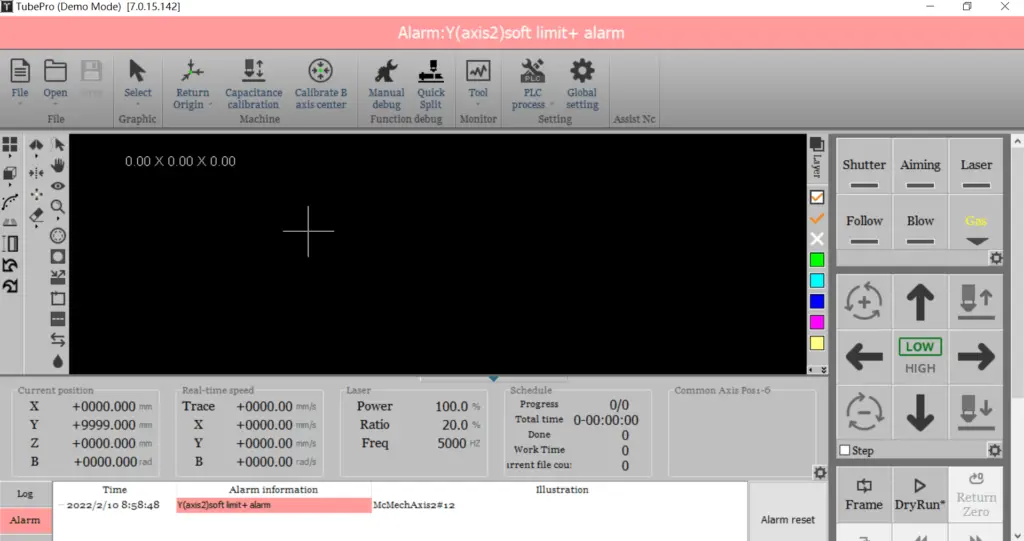Select the green layer color swatch

tap(817, 260)
